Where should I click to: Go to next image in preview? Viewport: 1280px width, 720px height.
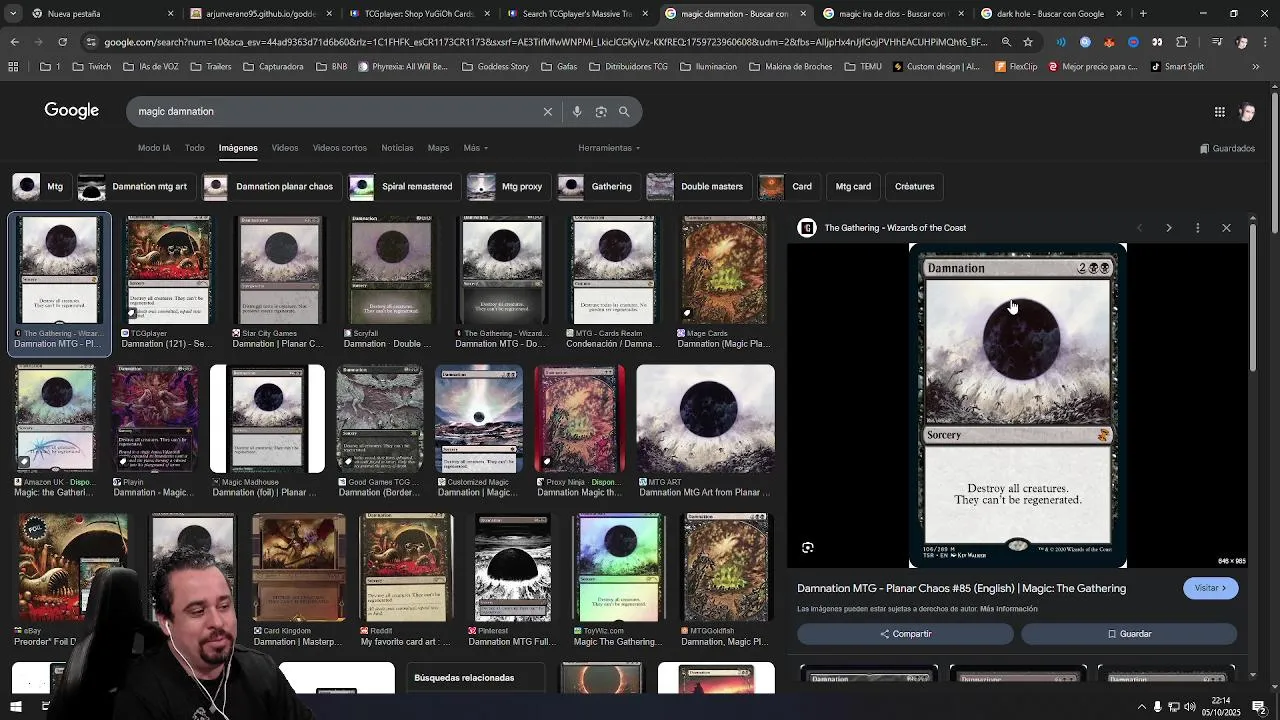pyautogui.click(x=1168, y=228)
